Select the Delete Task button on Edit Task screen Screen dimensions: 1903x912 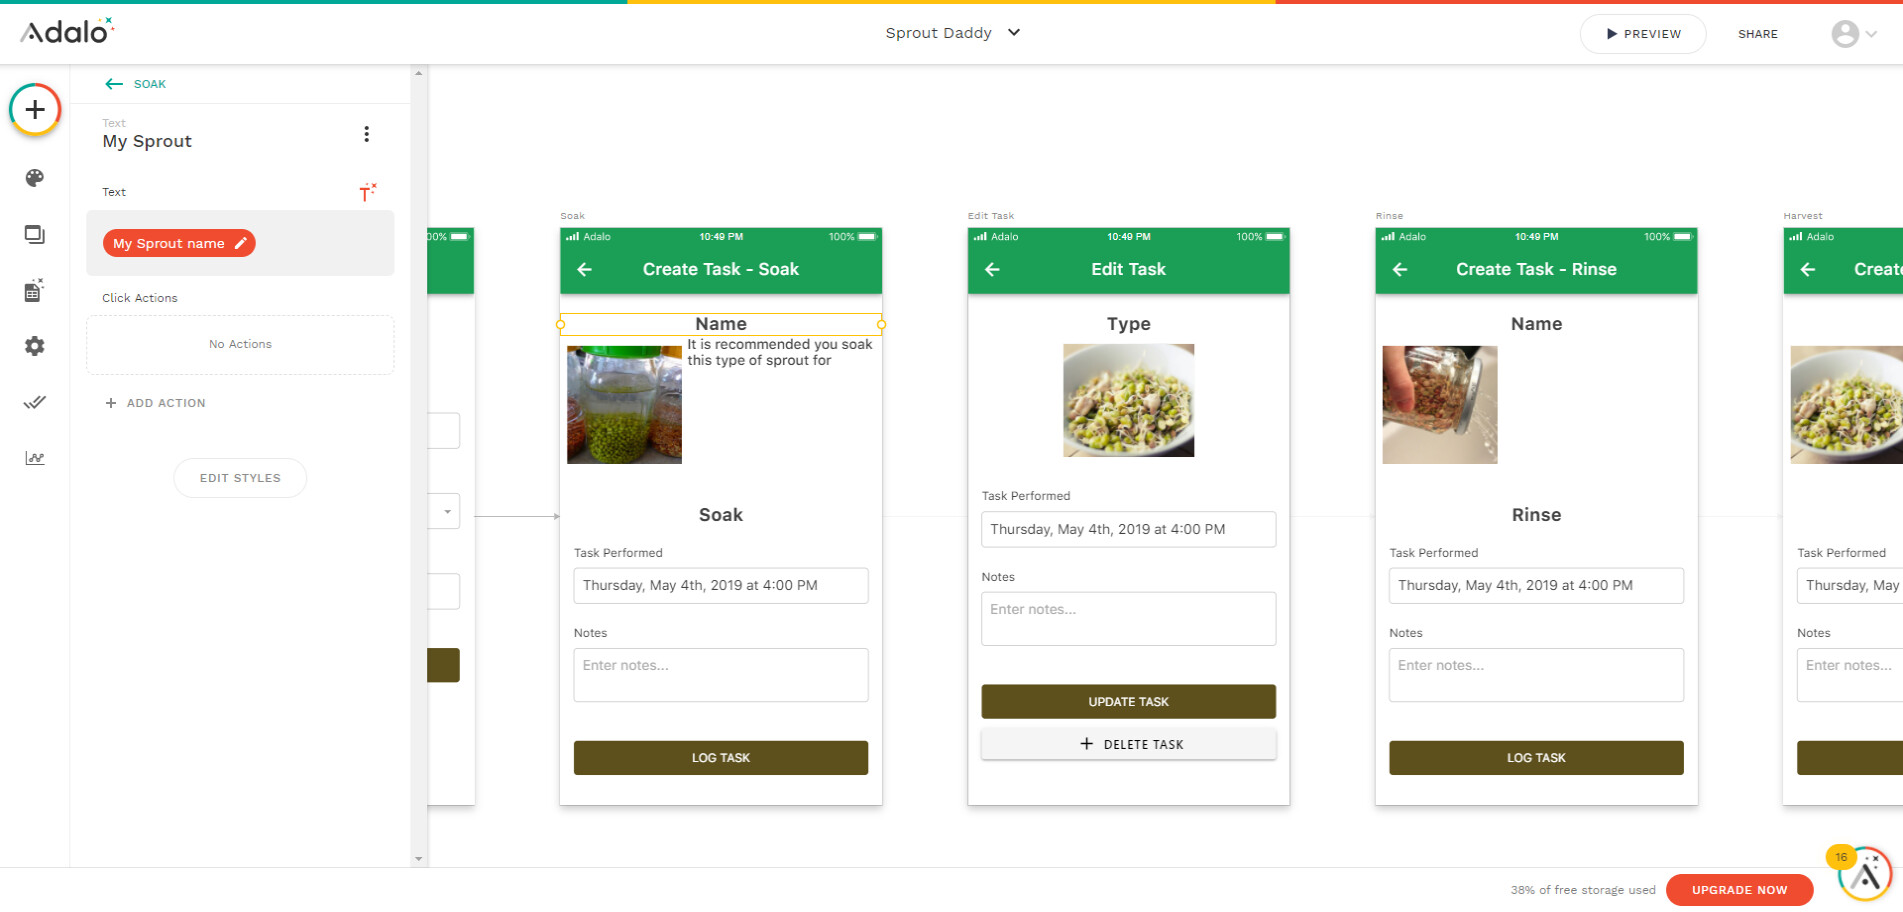(1129, 744)
